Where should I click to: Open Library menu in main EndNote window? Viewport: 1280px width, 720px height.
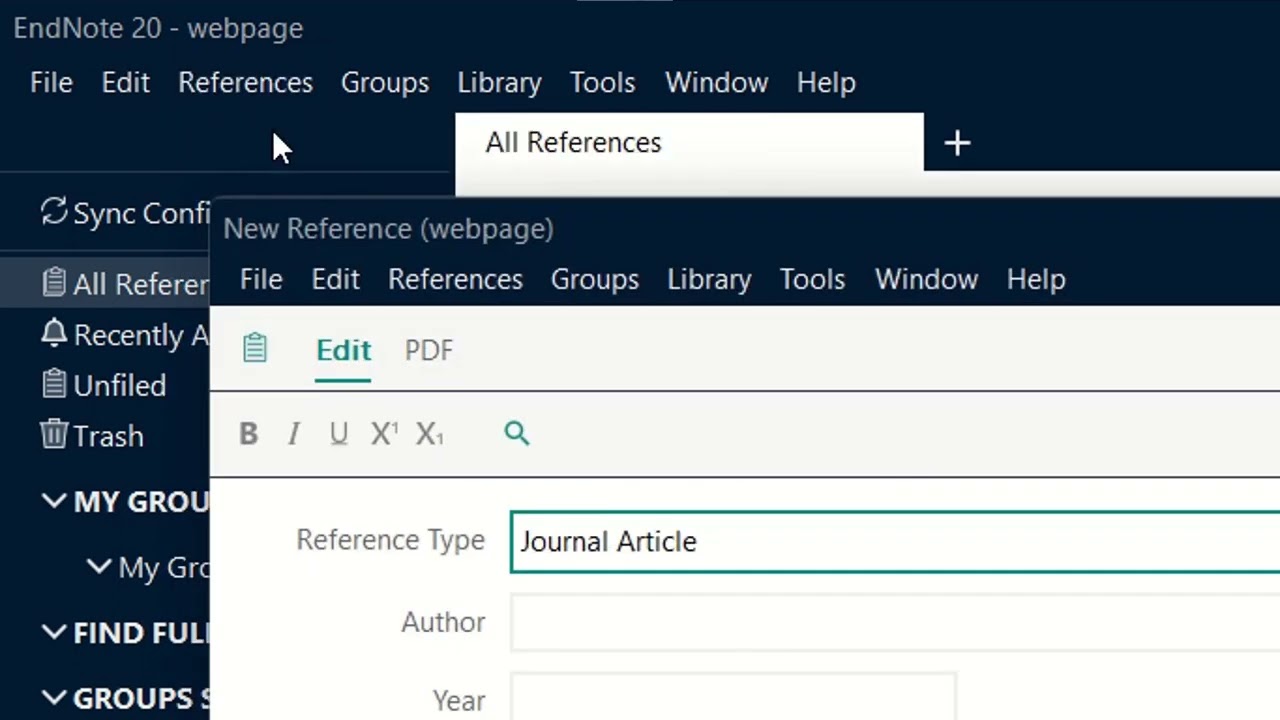click(x=499, y=82)
